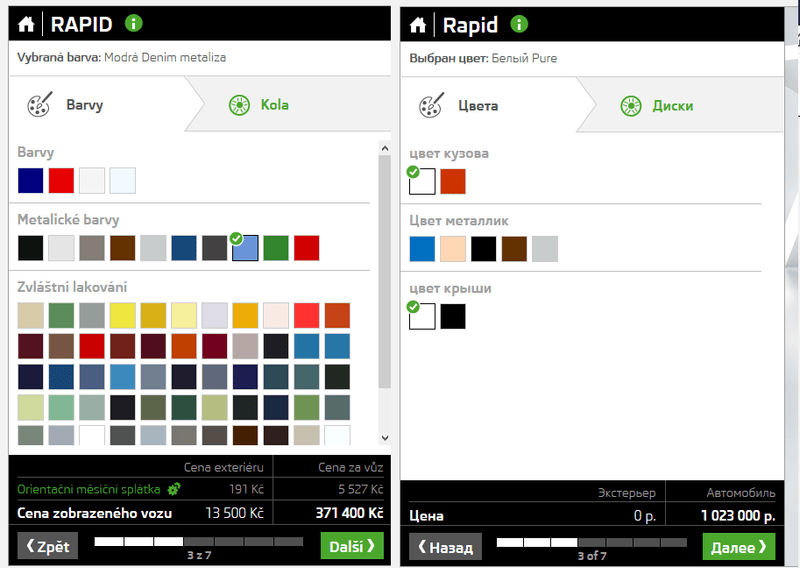Click the 1 023 000 р. car price
Viewport: 800px width, 568px height.
(738, 515)
